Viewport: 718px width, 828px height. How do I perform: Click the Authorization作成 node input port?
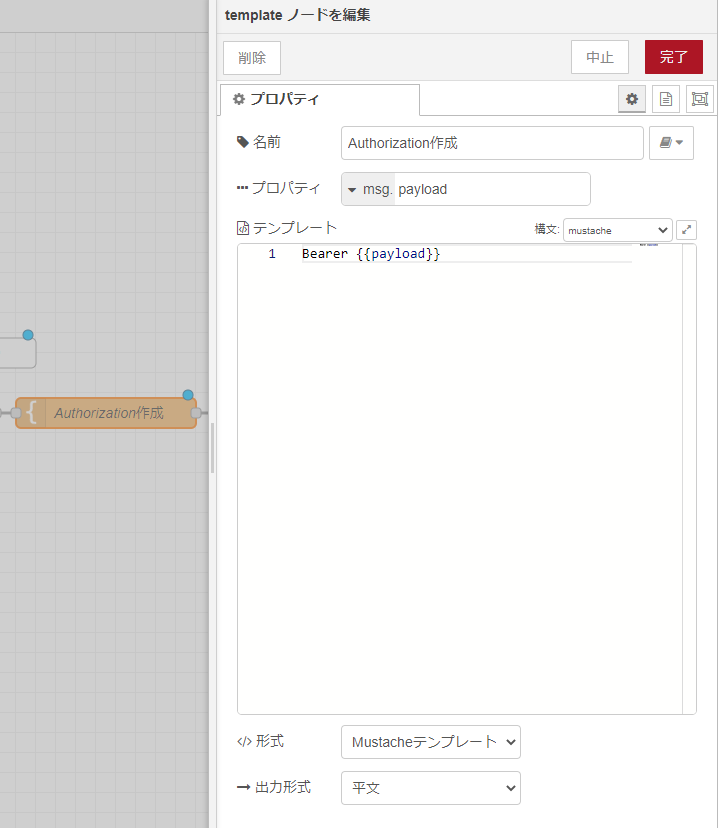click(x=16, y=413)
